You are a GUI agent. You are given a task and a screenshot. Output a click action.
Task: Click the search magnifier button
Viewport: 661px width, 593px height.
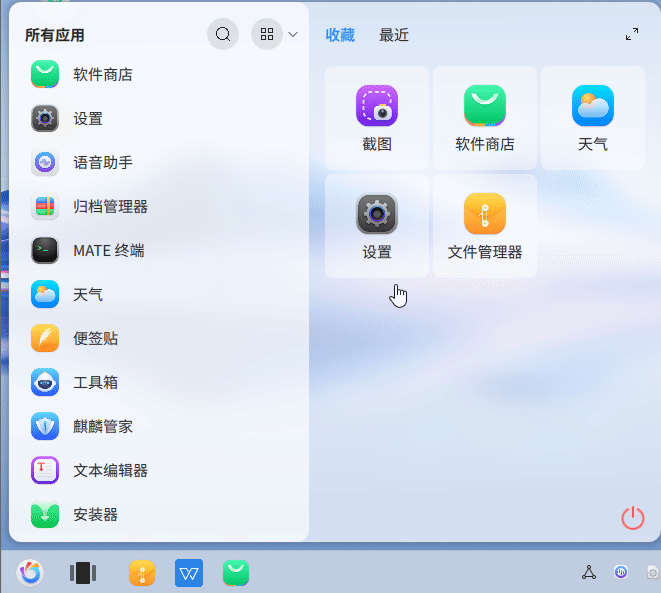click(x=223, y=34)
